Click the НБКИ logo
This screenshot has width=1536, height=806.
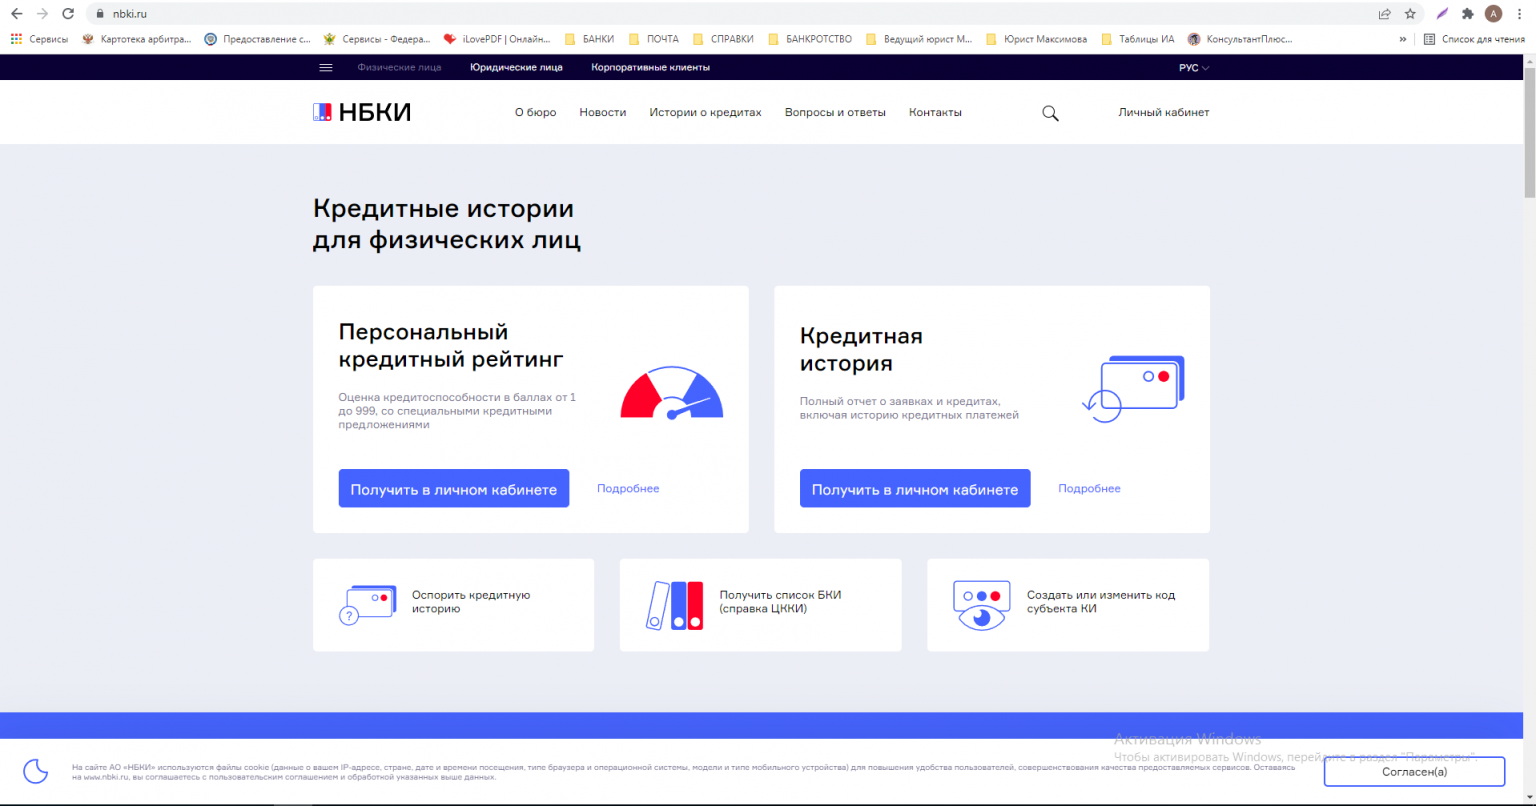pos(362,112)
